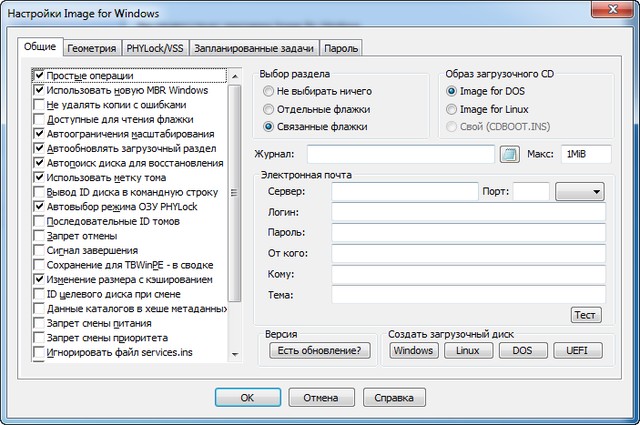
Task: Select 'Отдельные флажки' radio button
Action: tap(268, 109)
